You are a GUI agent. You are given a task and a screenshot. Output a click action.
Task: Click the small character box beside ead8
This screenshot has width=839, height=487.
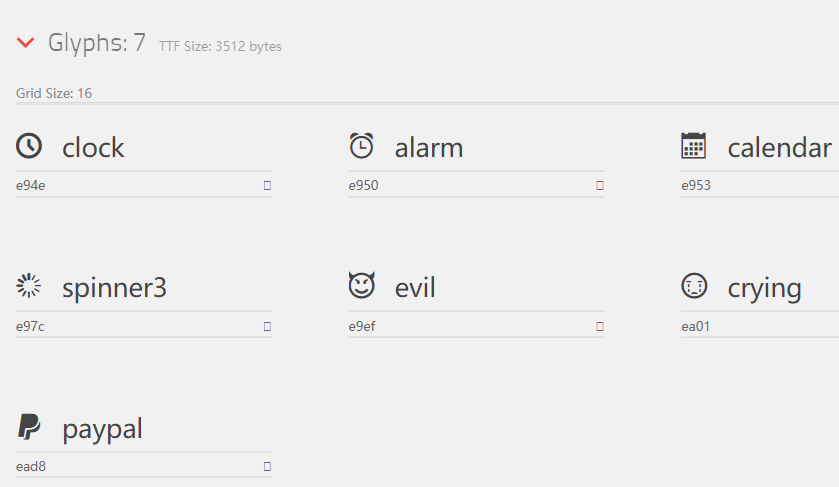[x=267, y=466]
